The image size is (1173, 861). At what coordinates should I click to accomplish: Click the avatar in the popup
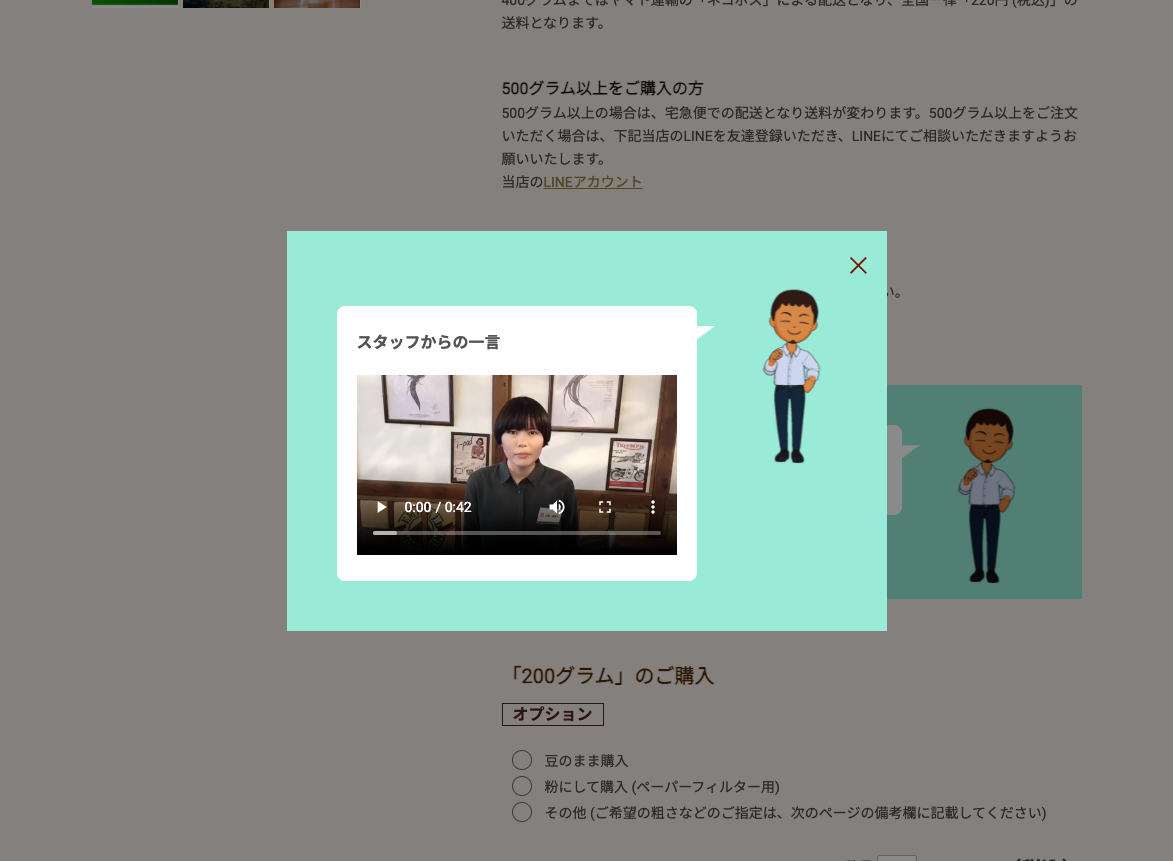[x=791, y=376]
